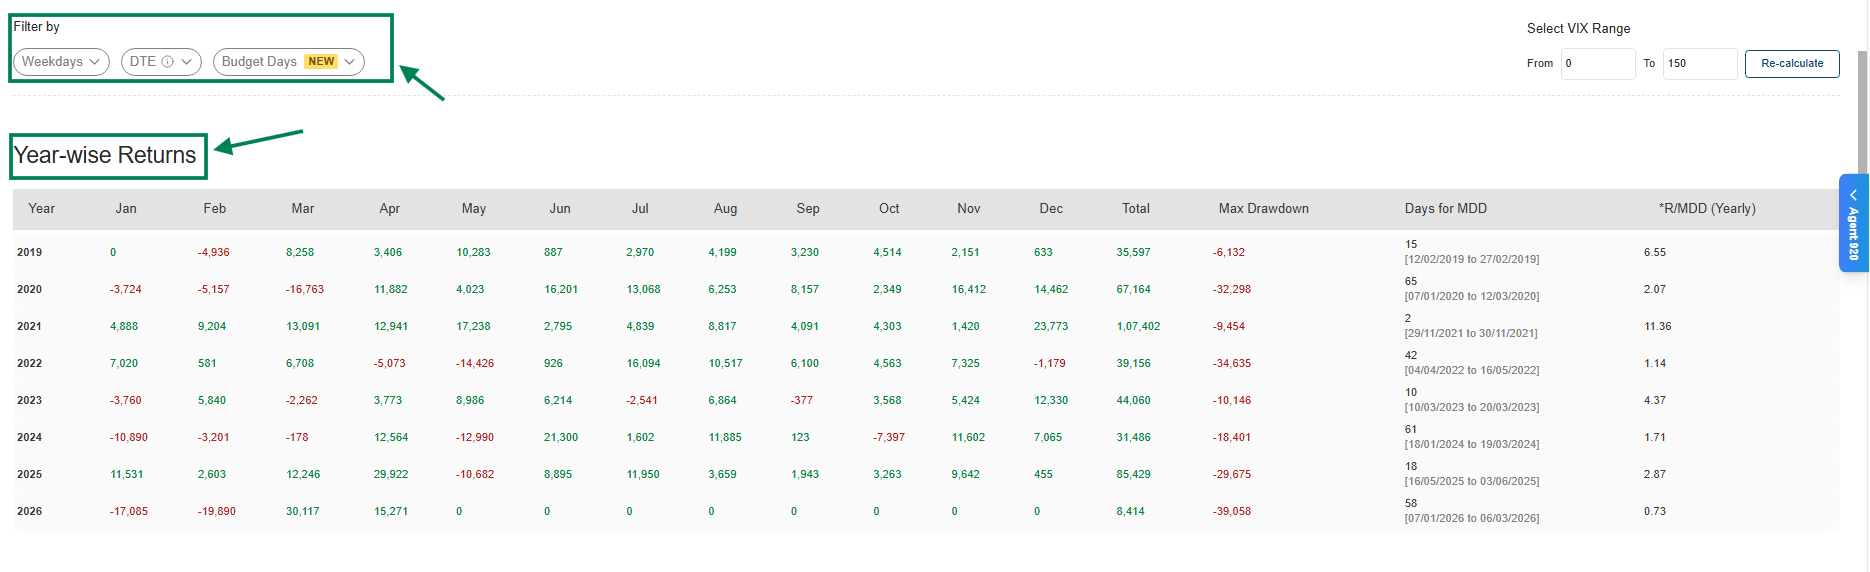Click the 2026 row year label
Screen dimensions: 1870x572
[30, 512]
